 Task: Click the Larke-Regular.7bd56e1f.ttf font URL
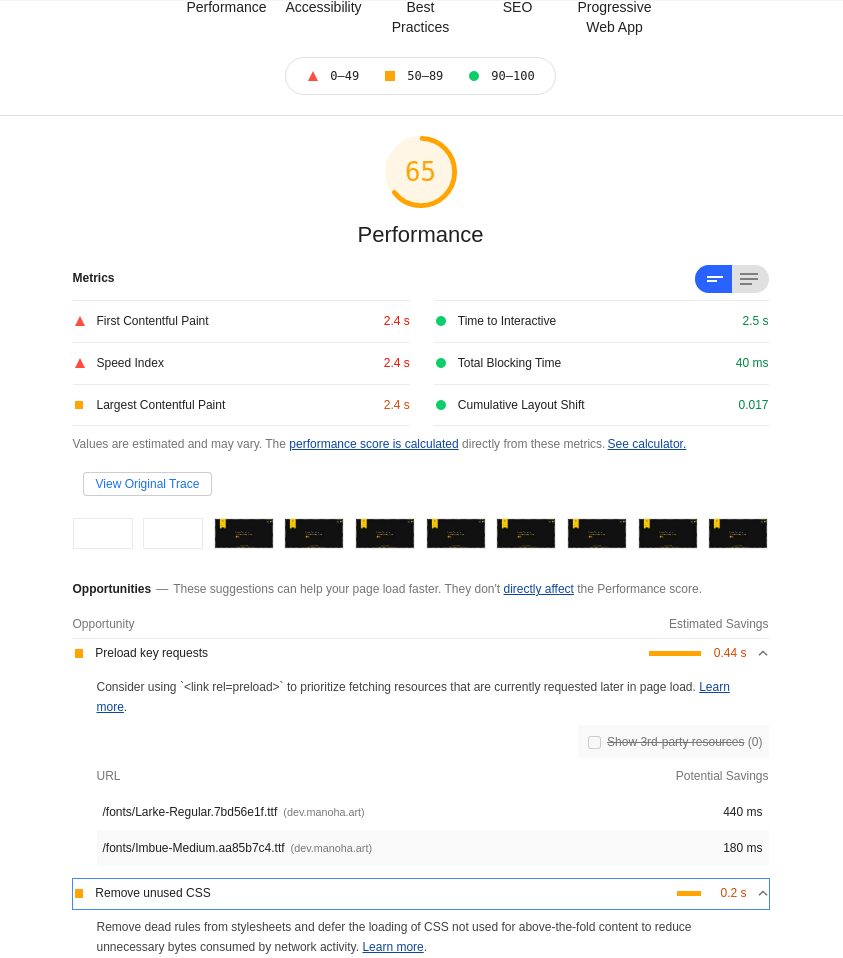[190, 812]
